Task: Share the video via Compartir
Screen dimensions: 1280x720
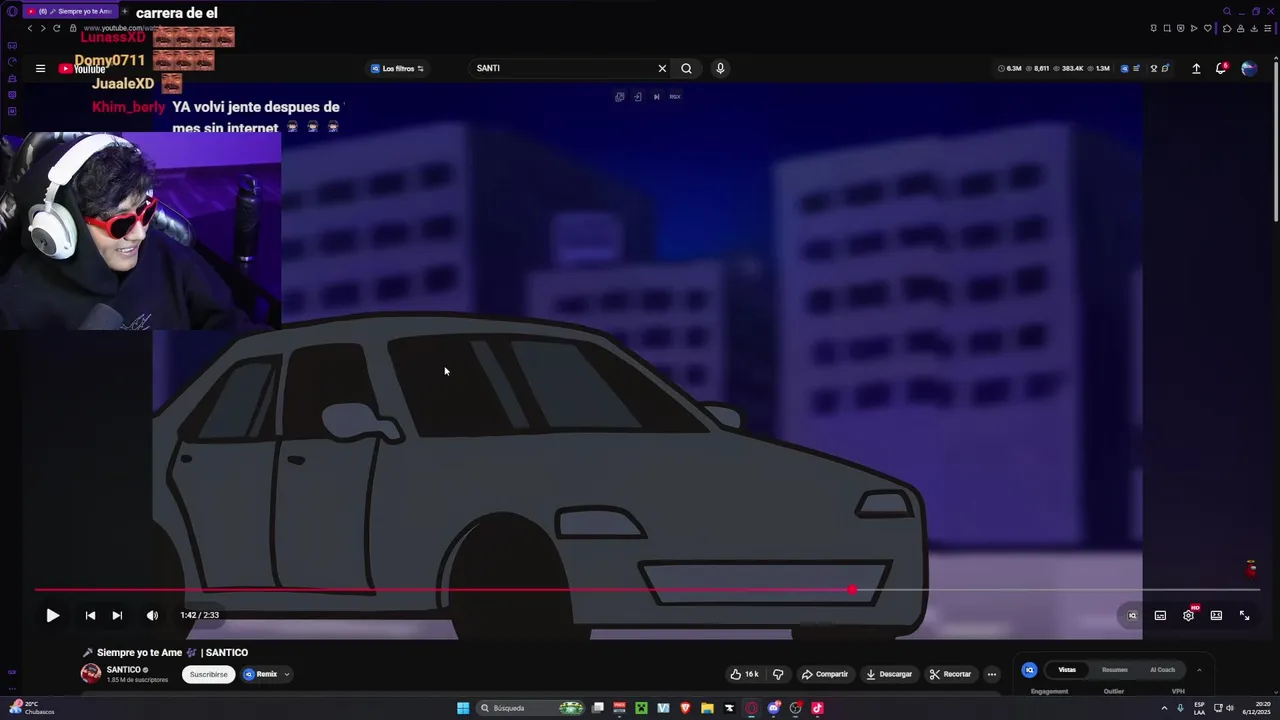Action: pyautogui.click(x=825, y=674)
